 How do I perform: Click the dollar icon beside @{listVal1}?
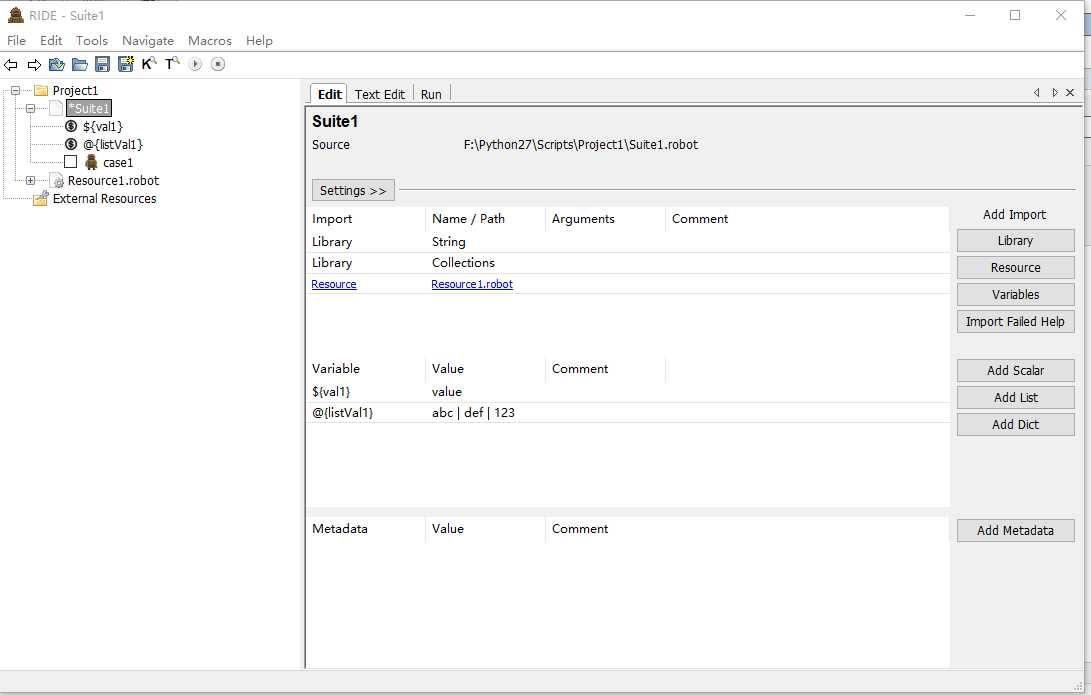pos(71,144)
